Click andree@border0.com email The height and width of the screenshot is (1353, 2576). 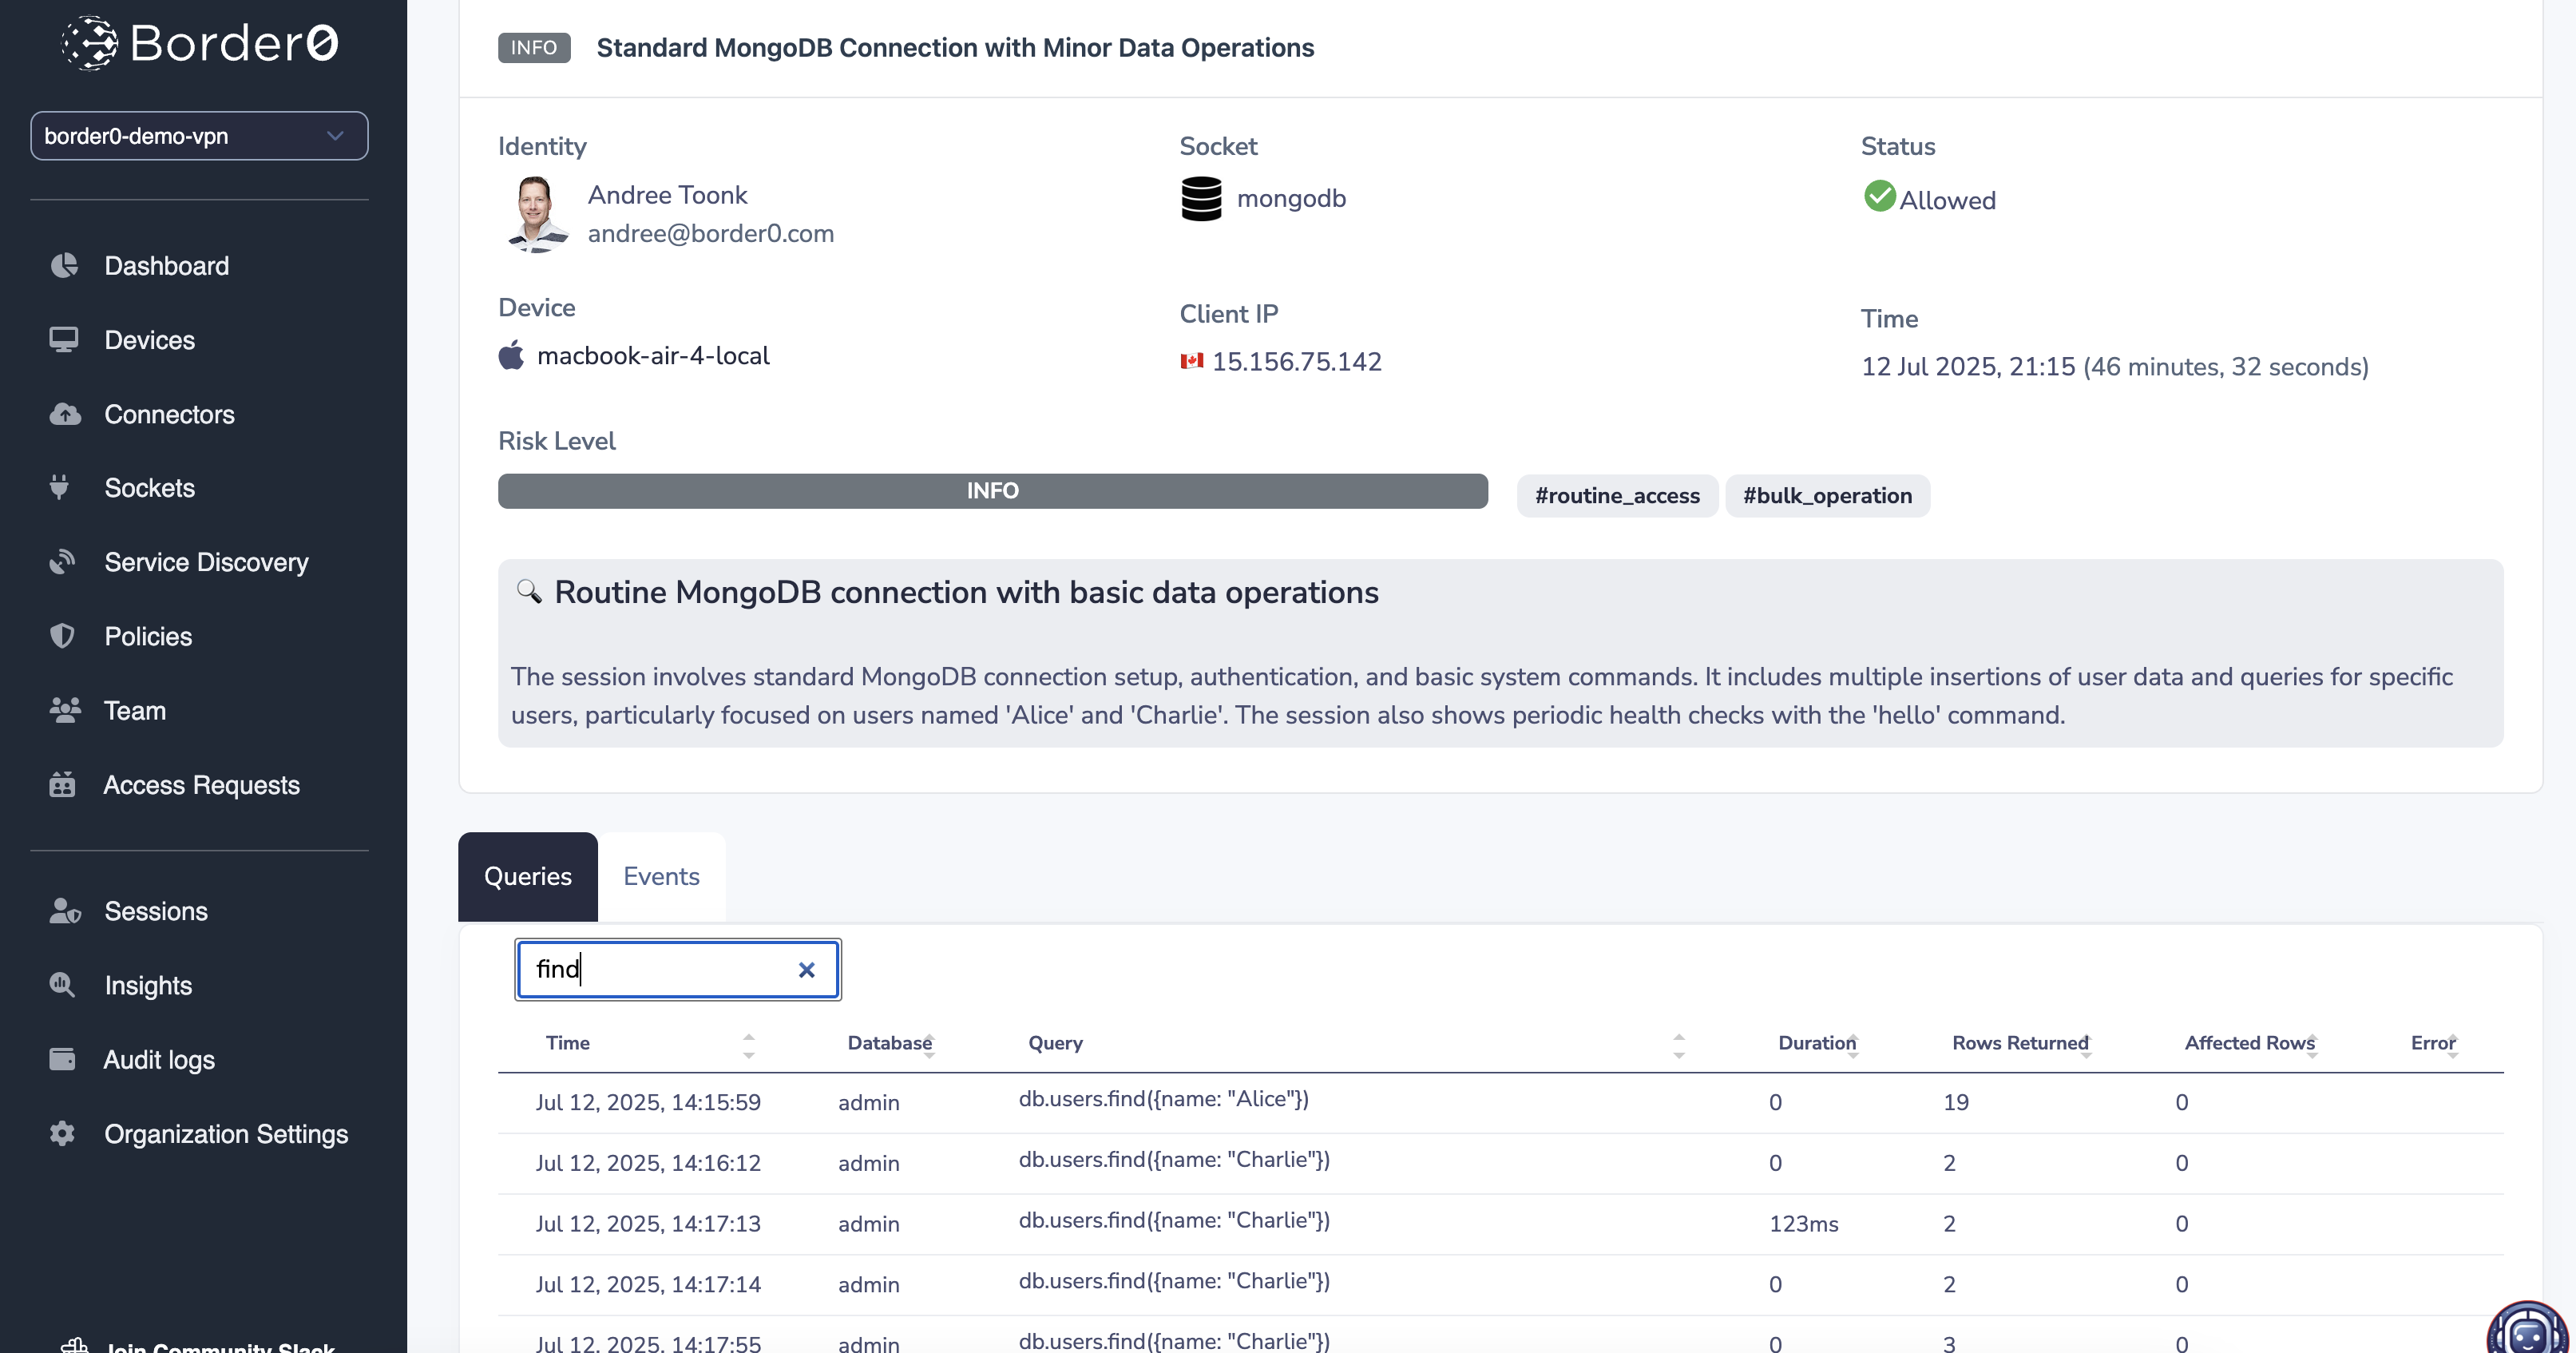click(710, 233)
